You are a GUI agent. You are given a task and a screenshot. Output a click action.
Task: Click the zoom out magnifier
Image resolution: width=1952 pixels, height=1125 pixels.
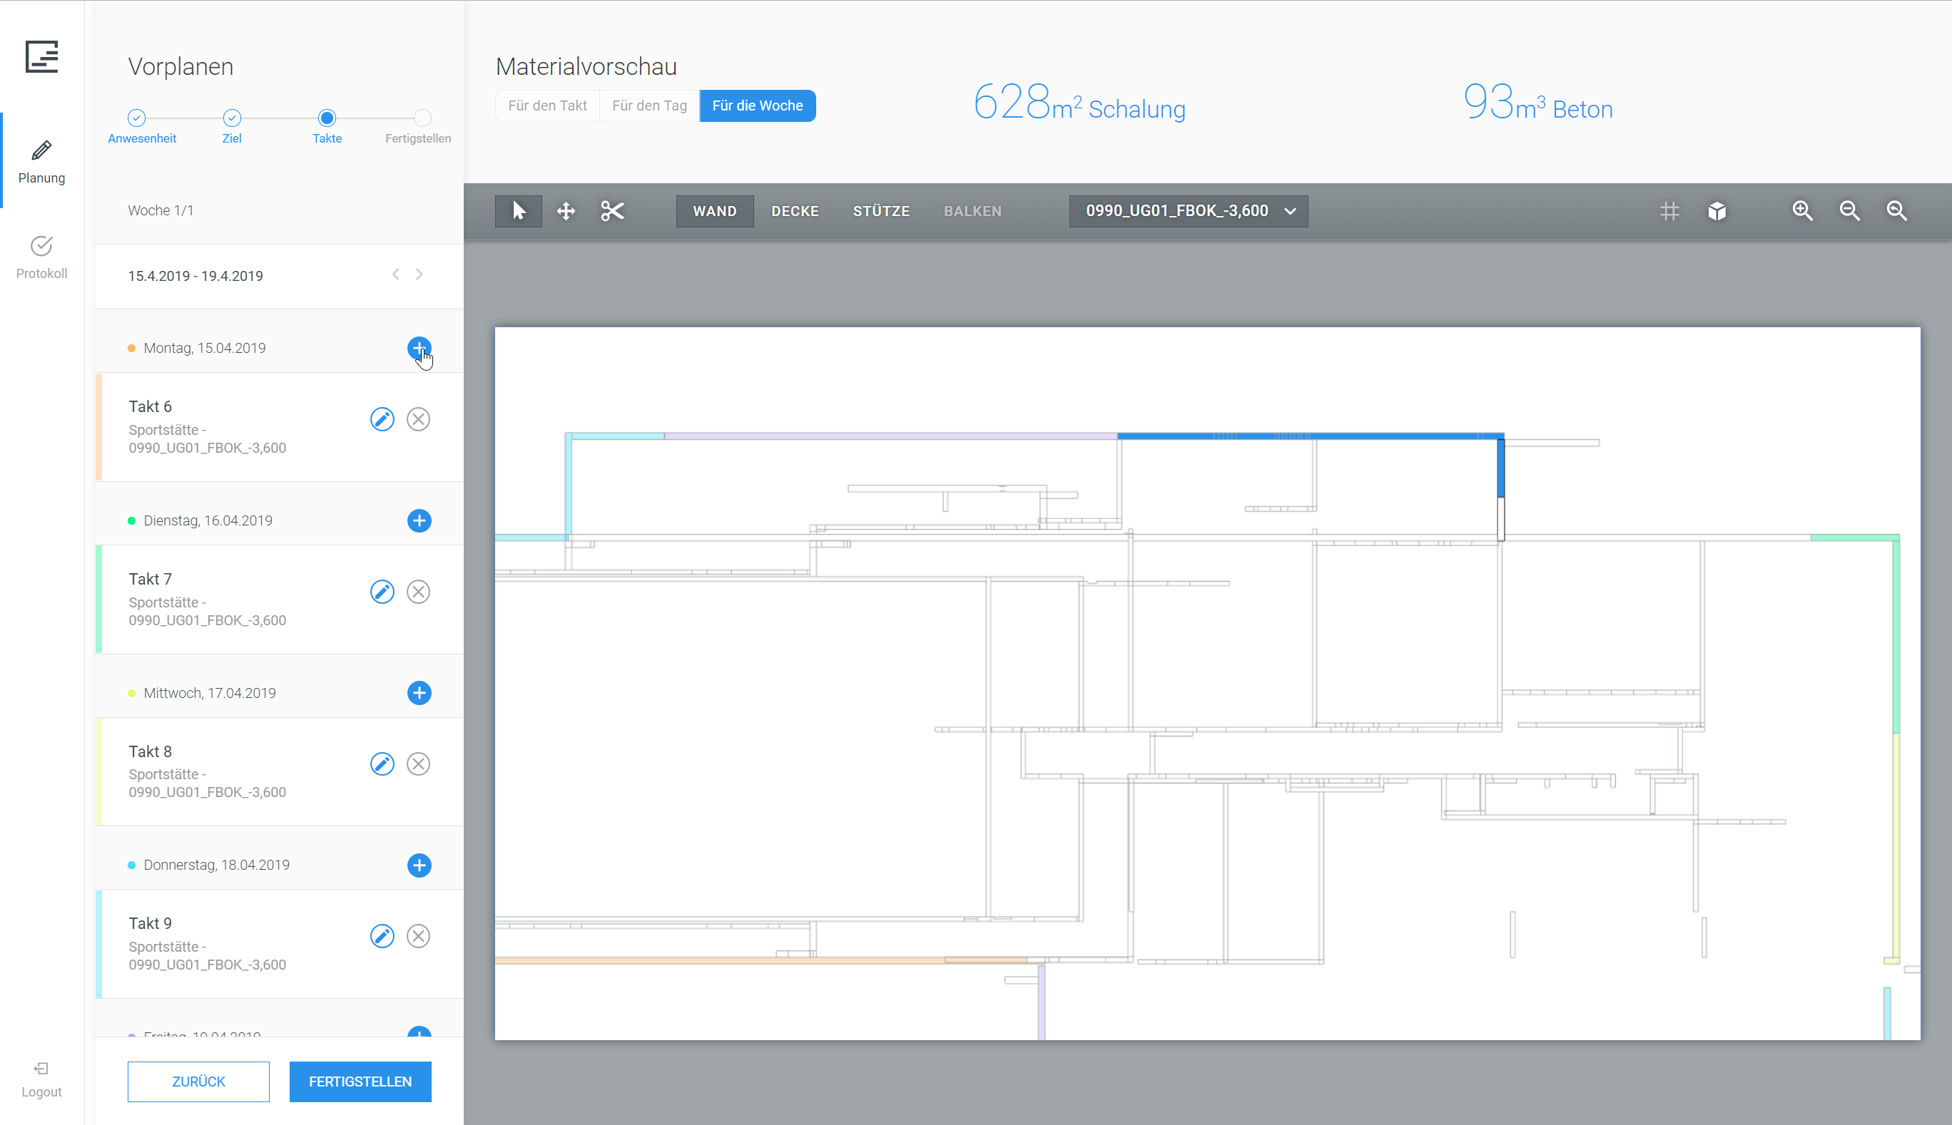pos(1849,211)
